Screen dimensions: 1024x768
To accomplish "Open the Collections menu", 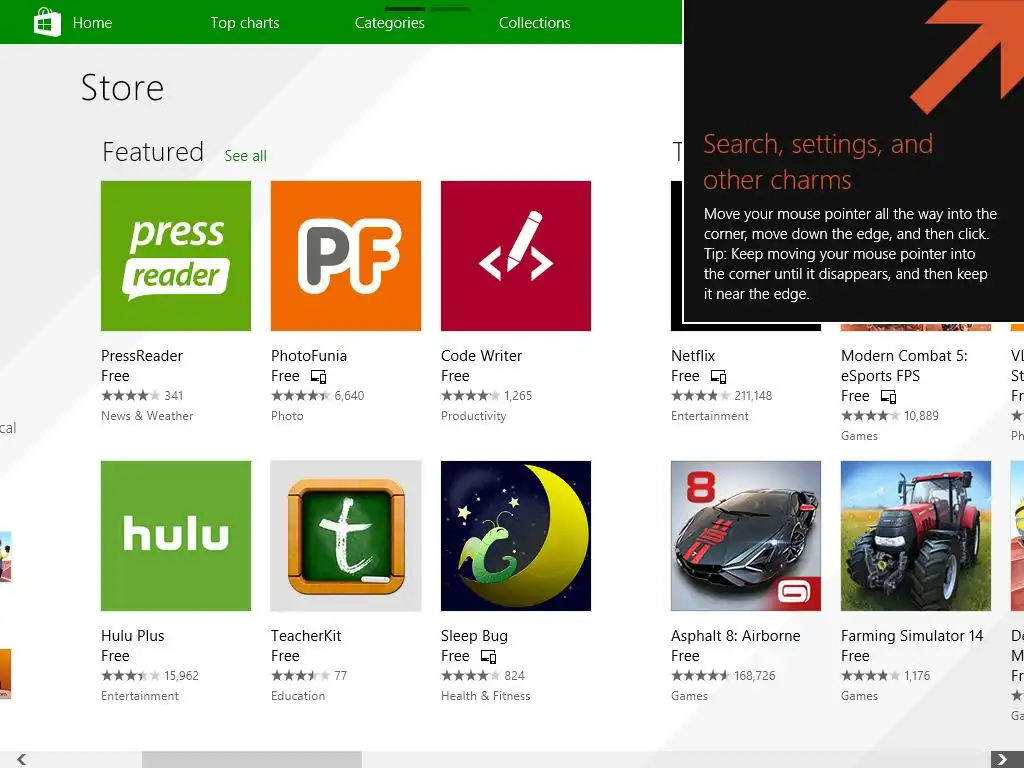I will tap(535, 23).
